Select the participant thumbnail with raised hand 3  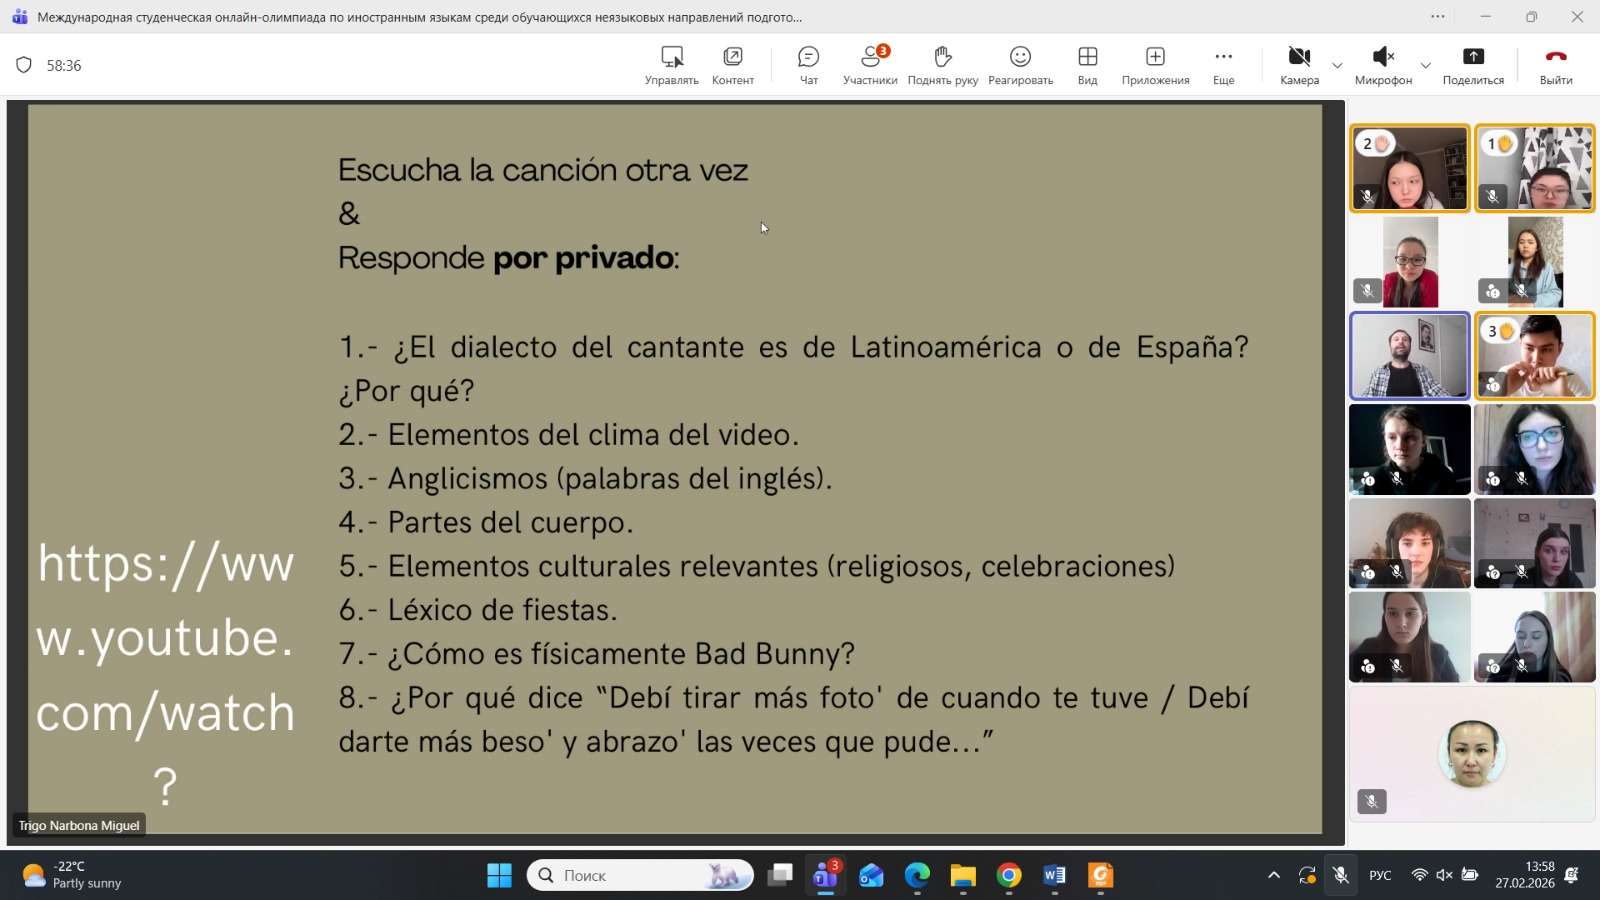click(x=1534, y=356)
